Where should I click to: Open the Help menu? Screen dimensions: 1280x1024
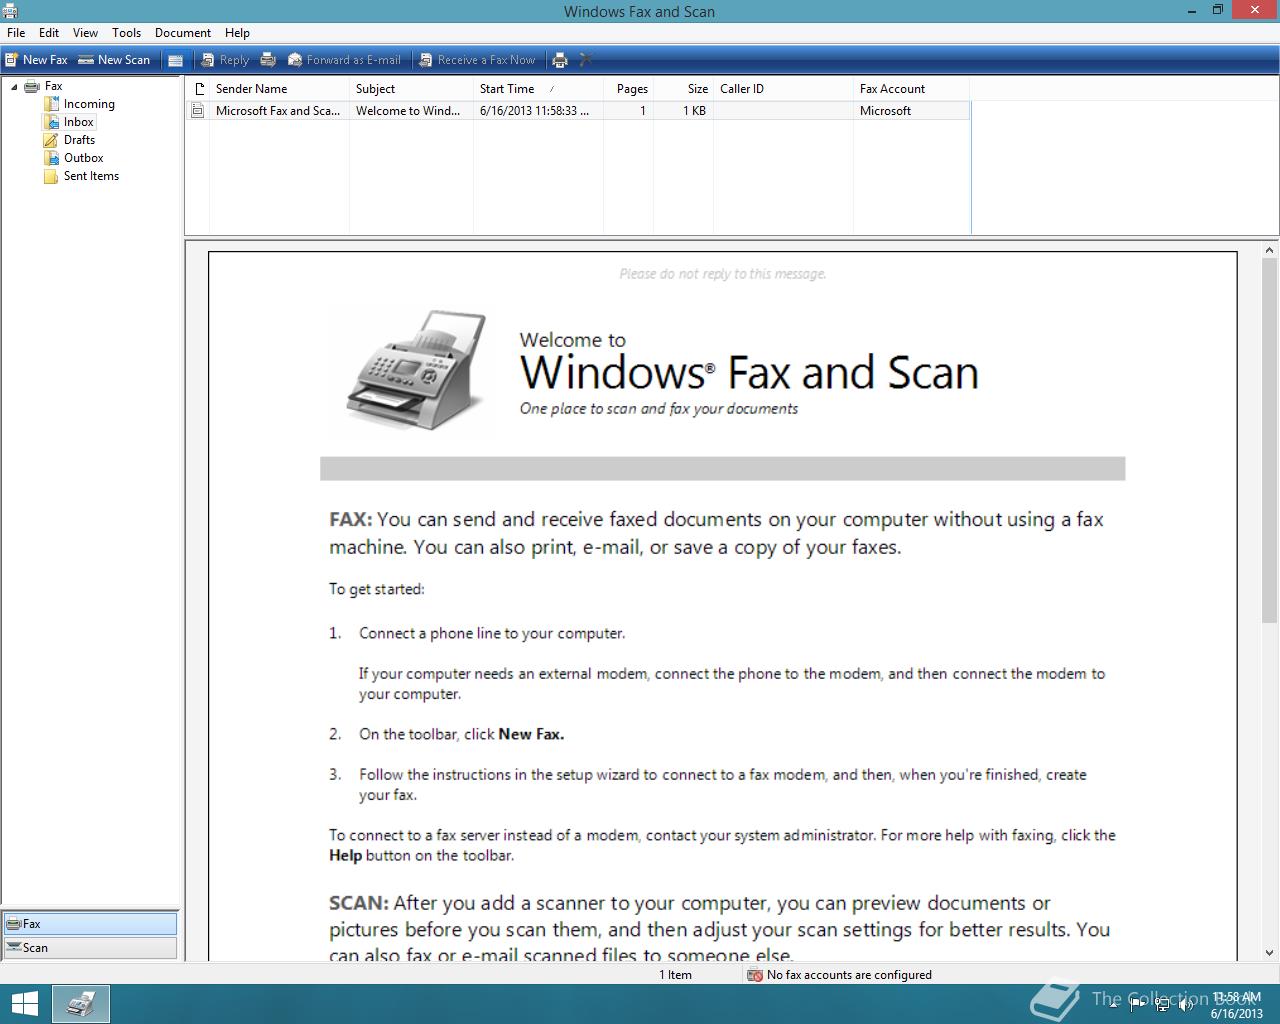(x=237, y=33)
